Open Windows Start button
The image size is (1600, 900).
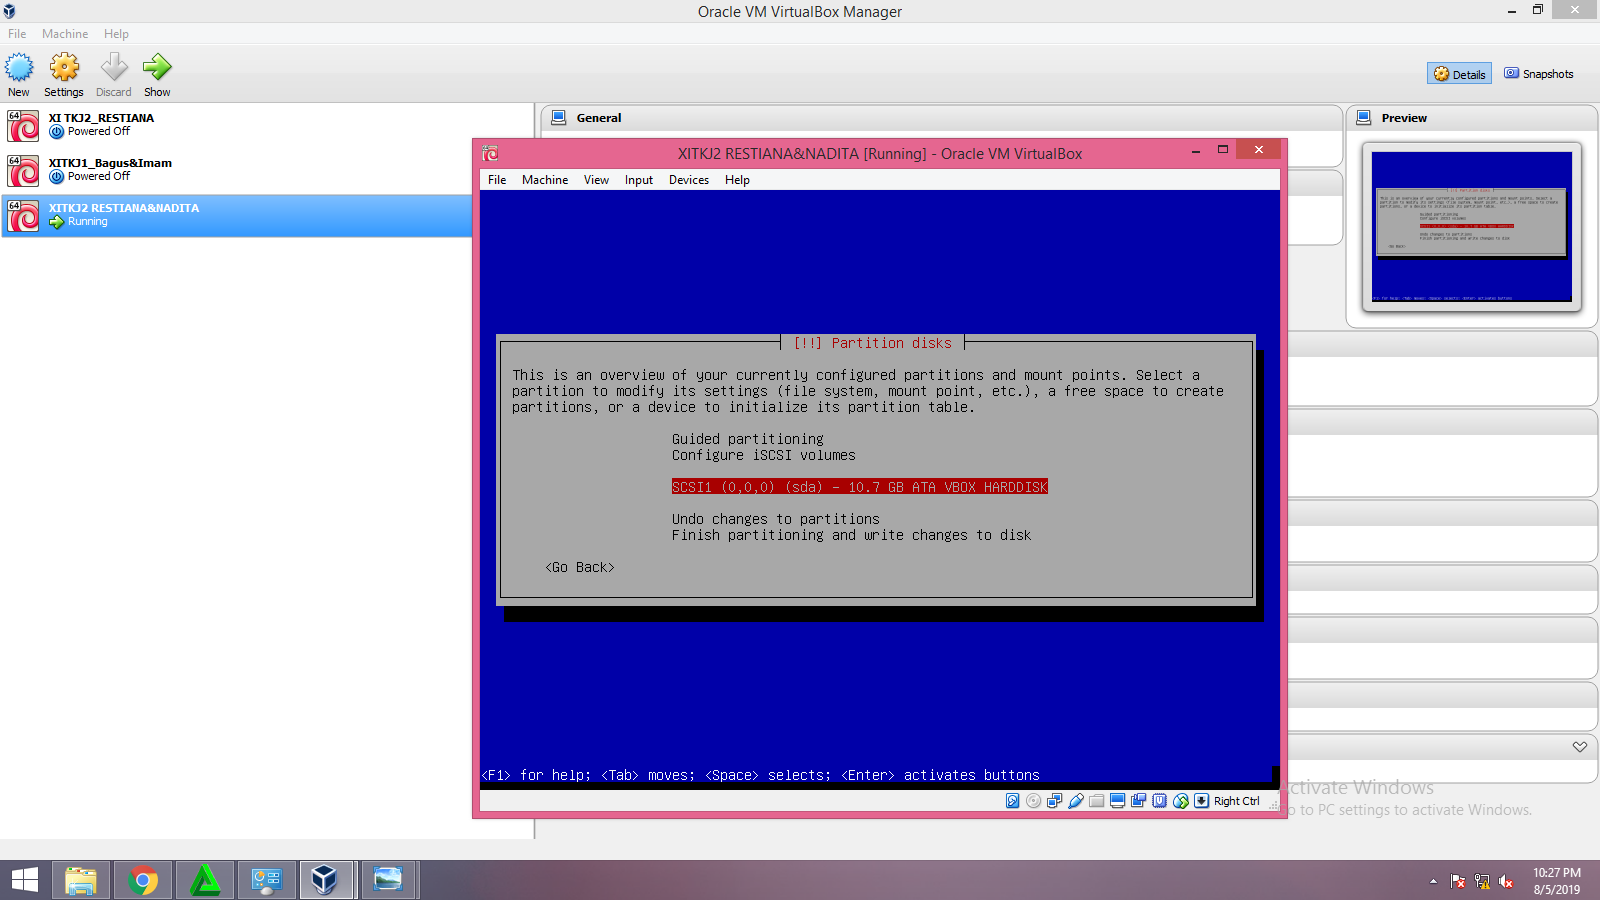point(25,880)
